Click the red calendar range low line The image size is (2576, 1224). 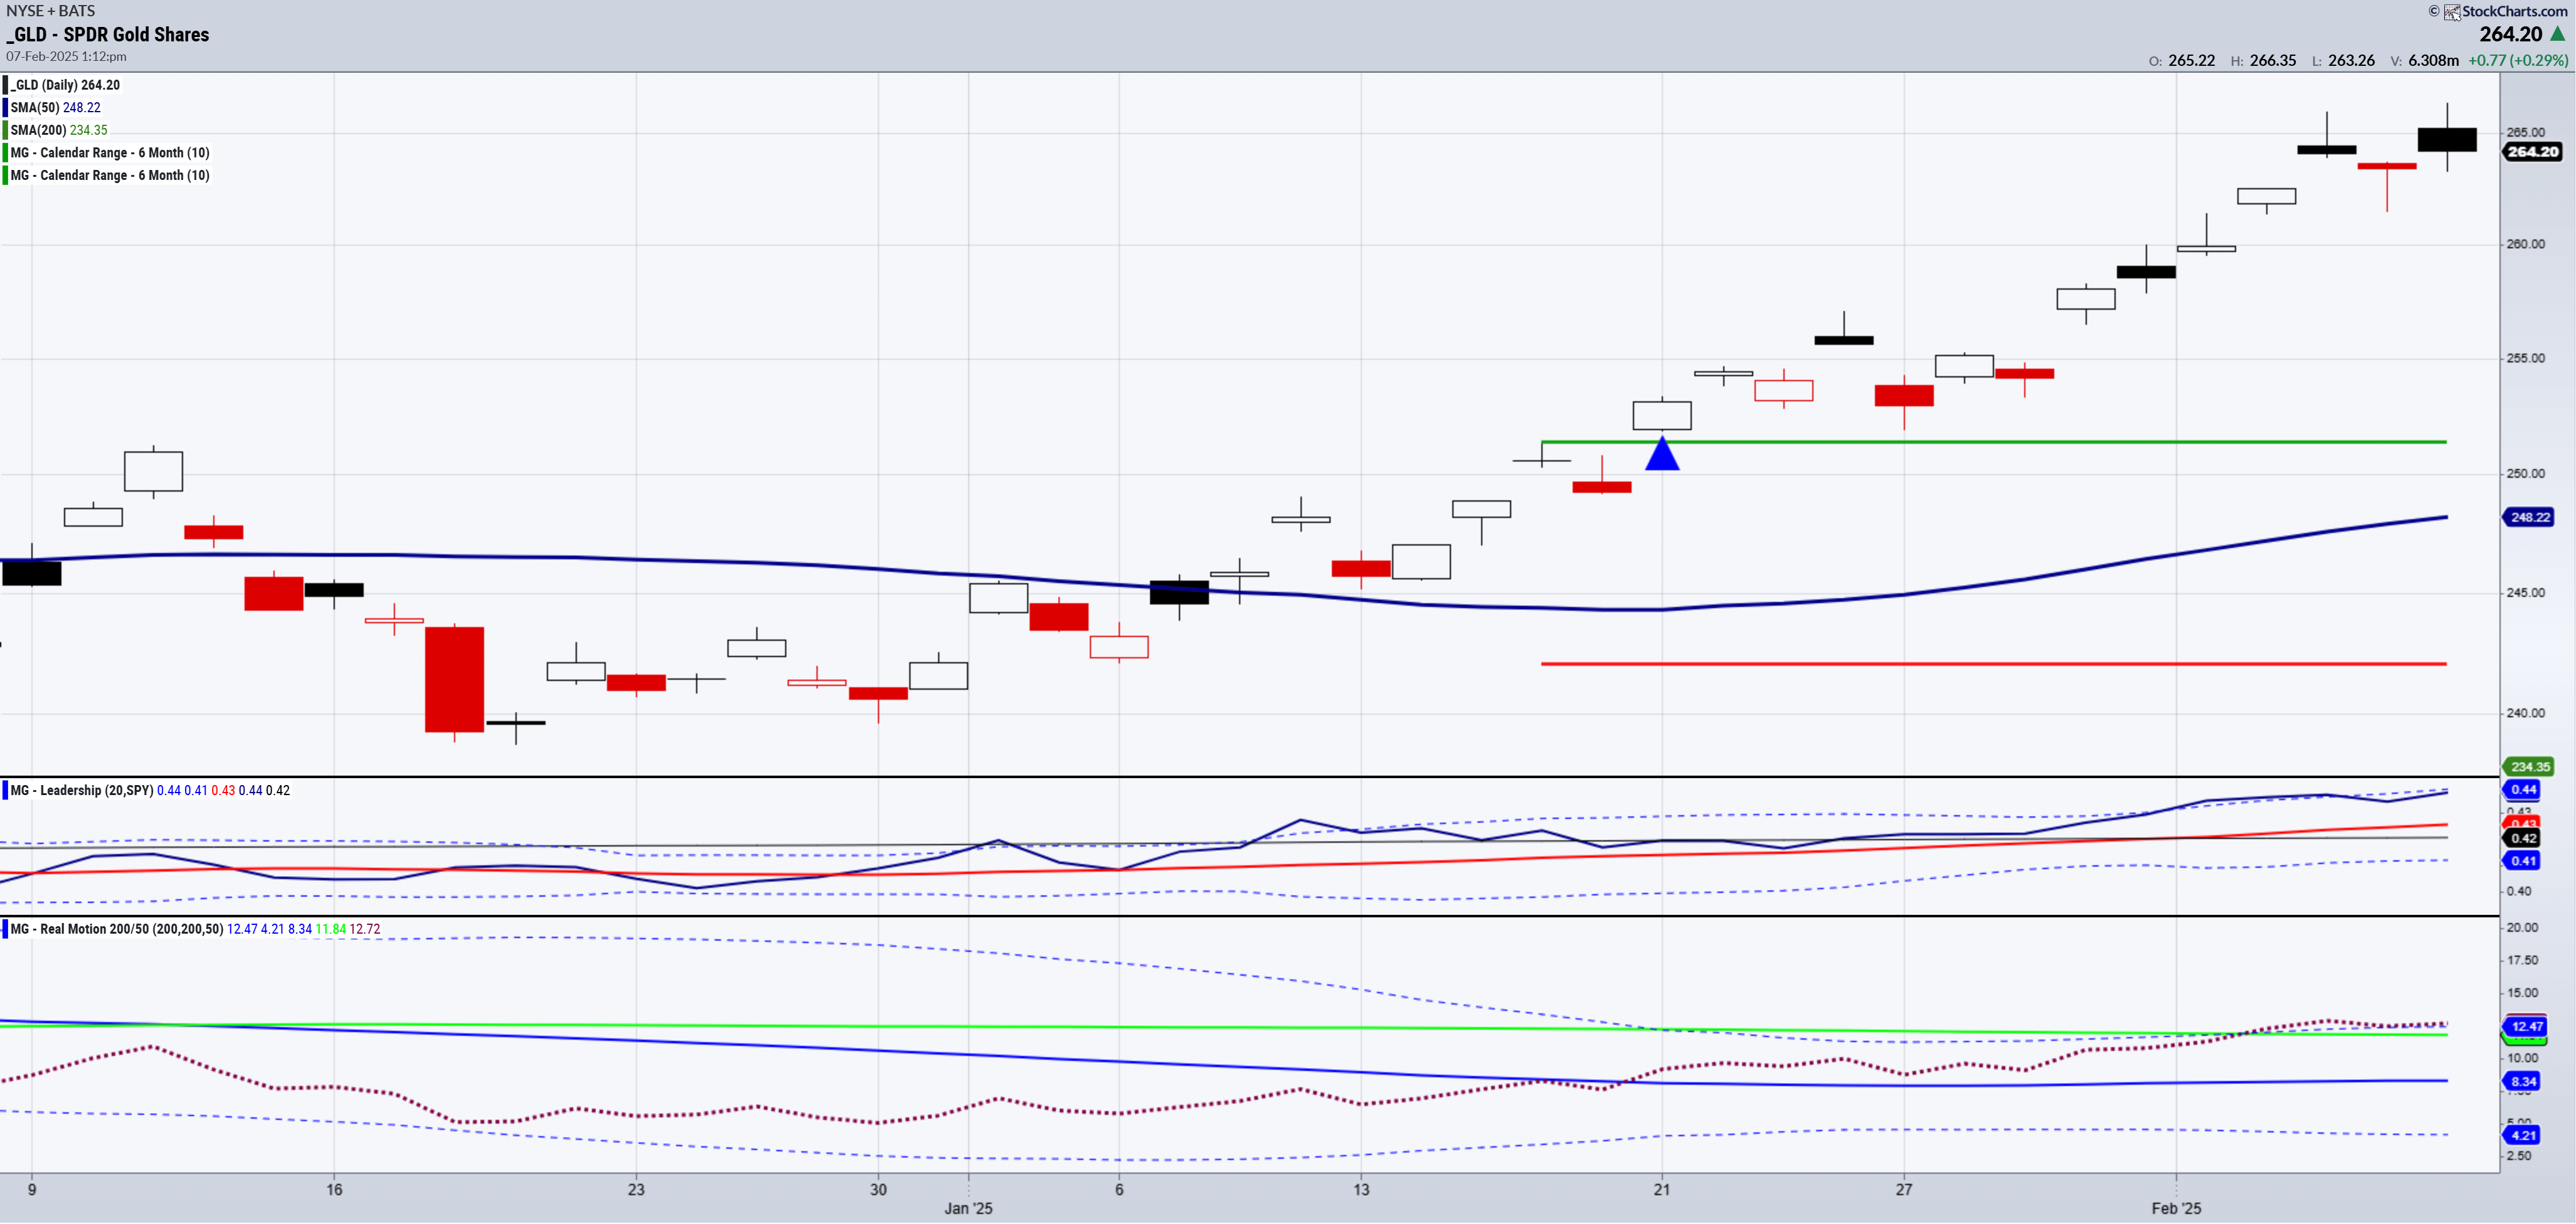pos(1994,664)
